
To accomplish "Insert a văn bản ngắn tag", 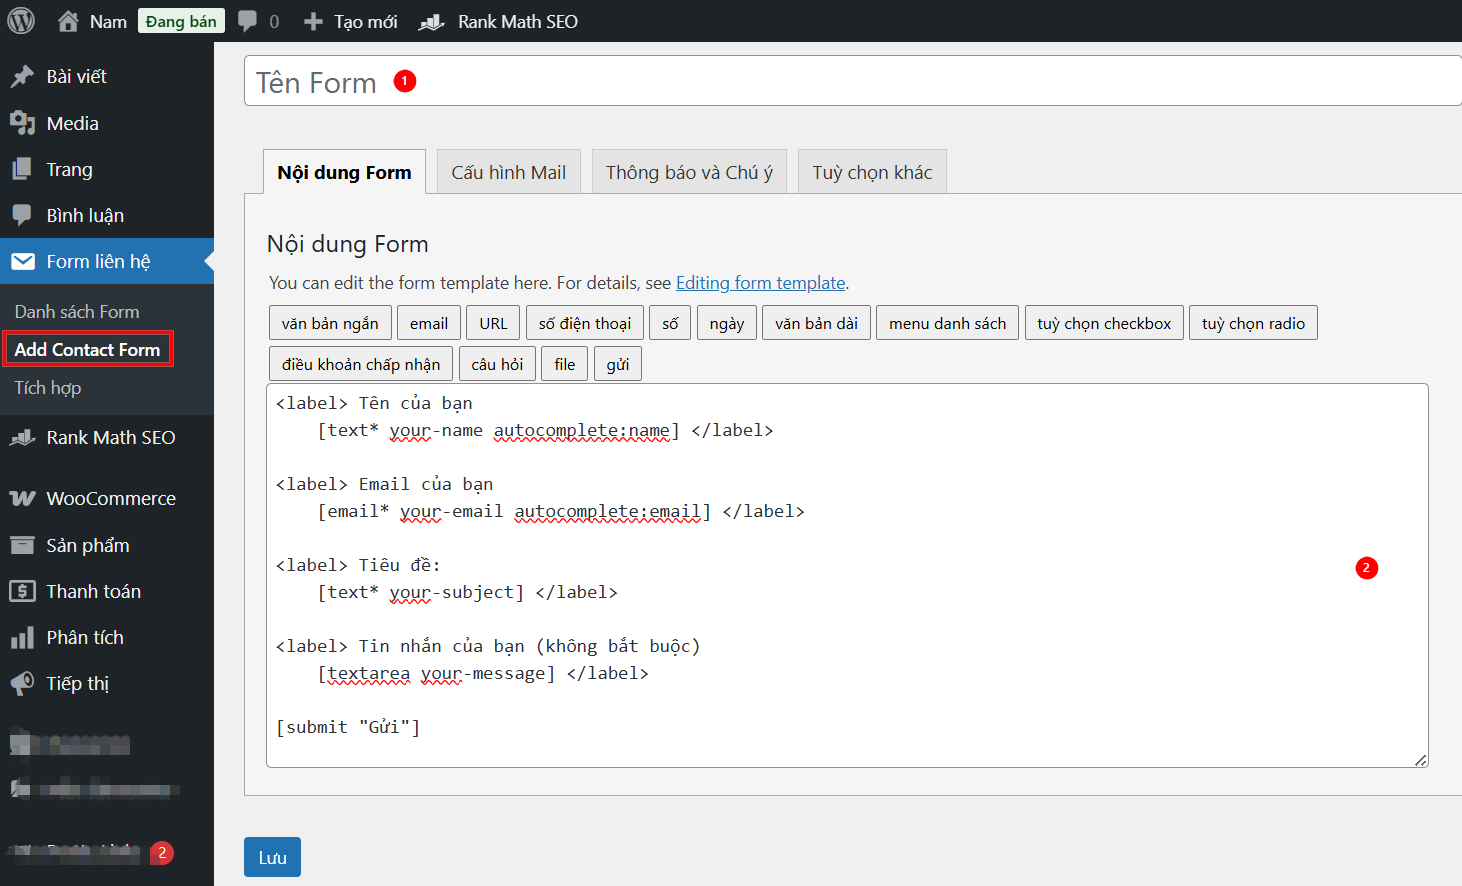I will click(330, 323).
